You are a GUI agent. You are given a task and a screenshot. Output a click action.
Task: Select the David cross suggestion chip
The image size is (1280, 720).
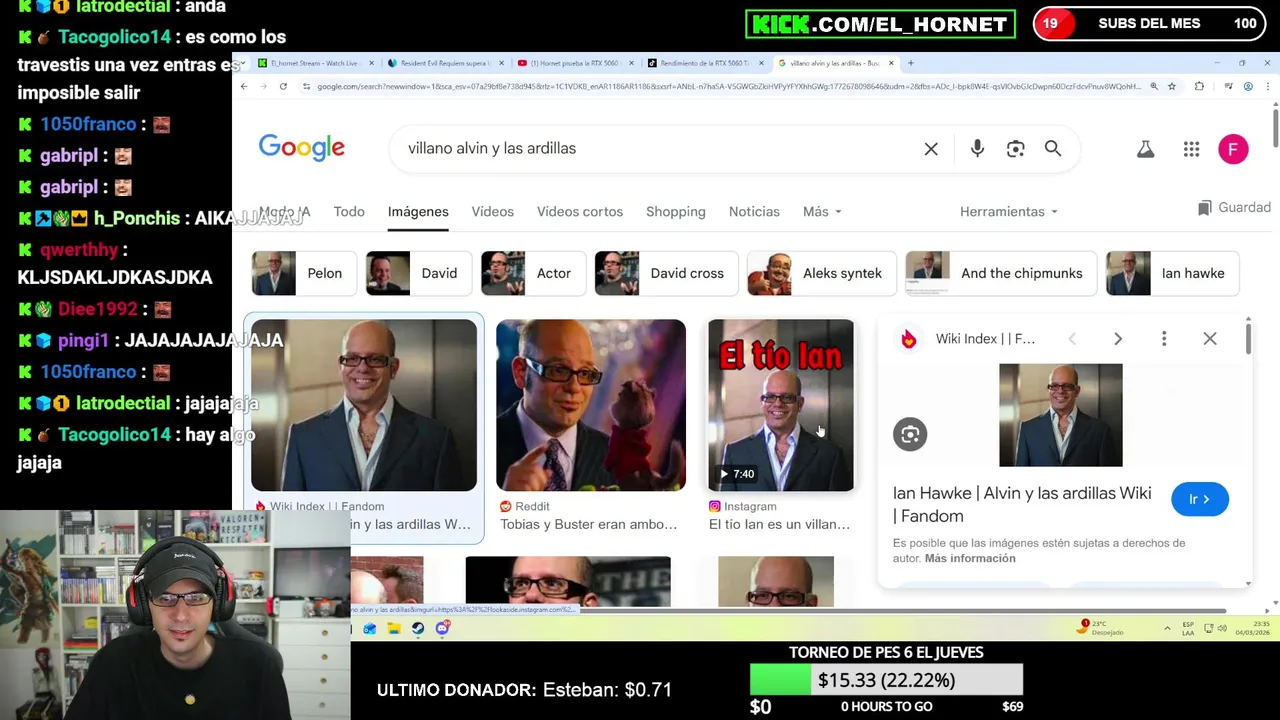pyautogui.click(x=665, y=274)
